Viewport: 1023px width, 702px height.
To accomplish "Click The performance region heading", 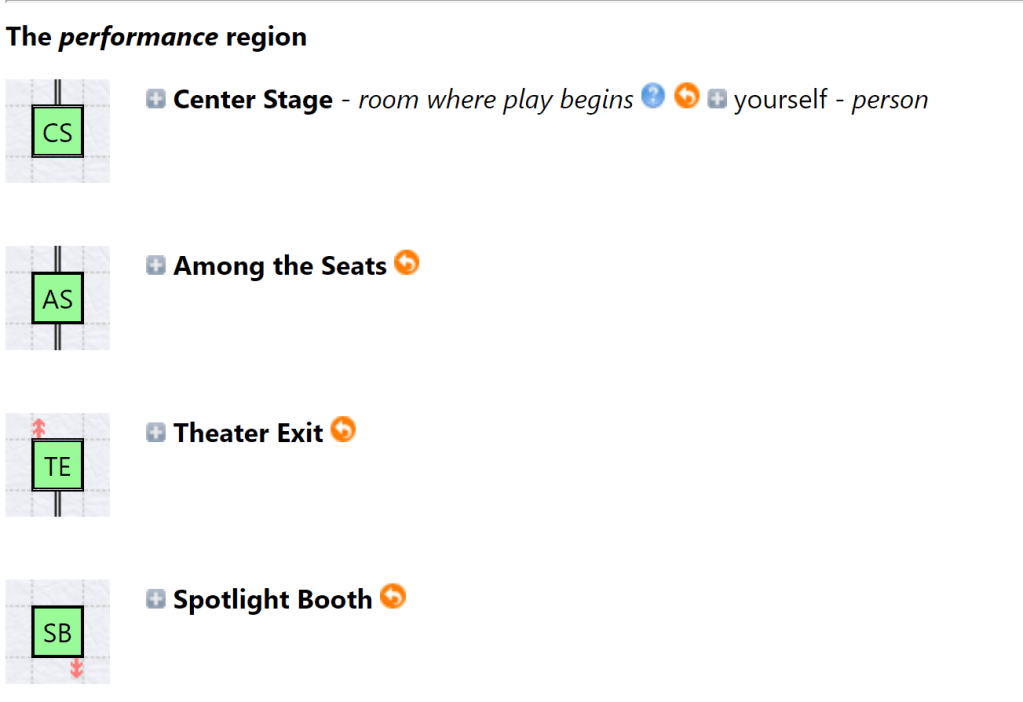I will (155, 36).
